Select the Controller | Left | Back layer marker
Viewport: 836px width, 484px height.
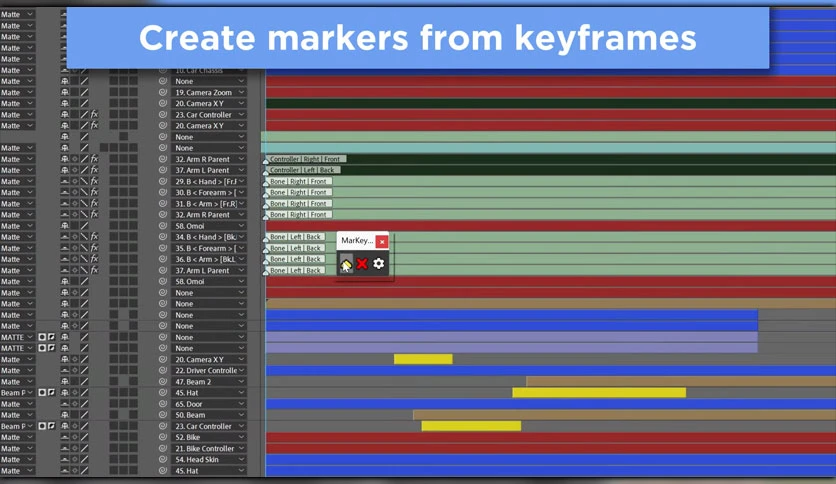point(303,170)
